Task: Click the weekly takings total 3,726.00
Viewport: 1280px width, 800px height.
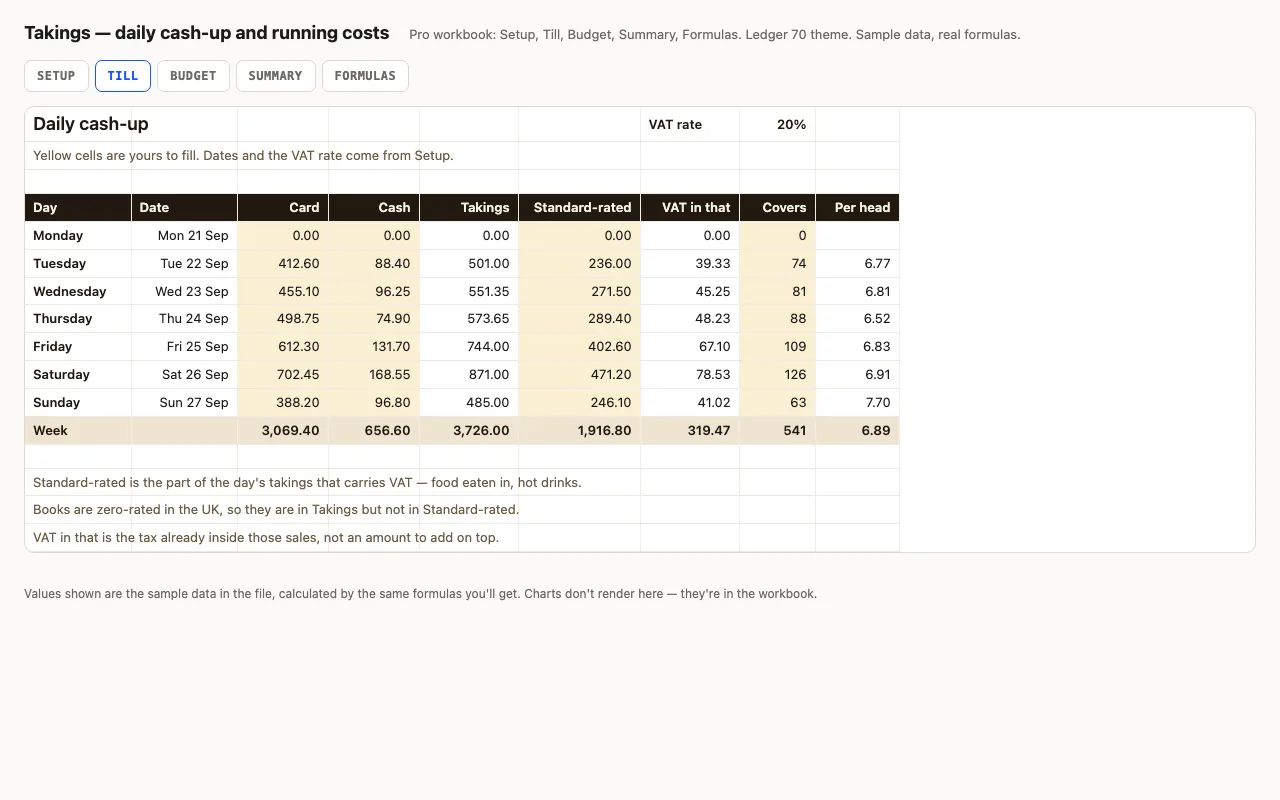Action: click(x=469, y=431)
